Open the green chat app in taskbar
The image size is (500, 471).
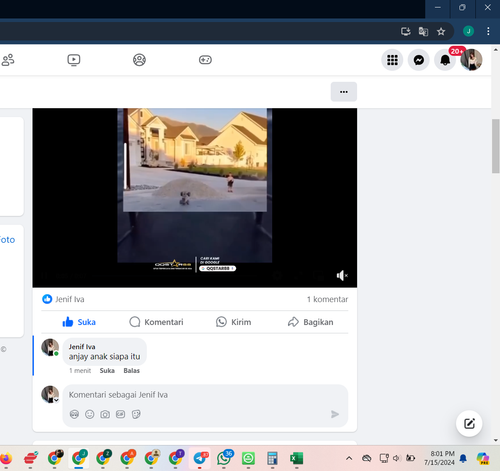(x=248, y=459)
